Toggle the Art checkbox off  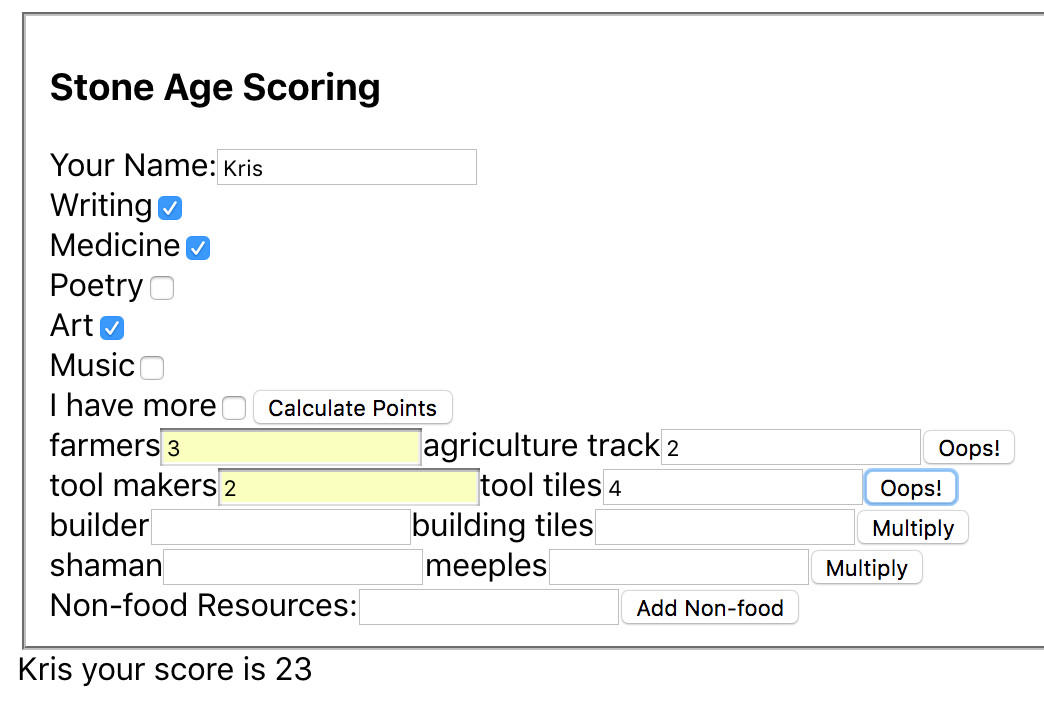[112, 328]
